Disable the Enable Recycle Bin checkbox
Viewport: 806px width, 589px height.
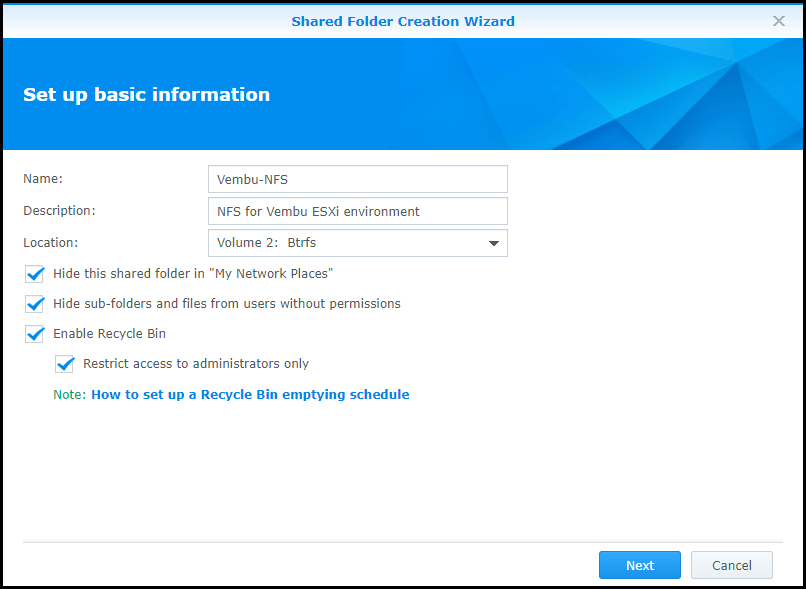34,334
